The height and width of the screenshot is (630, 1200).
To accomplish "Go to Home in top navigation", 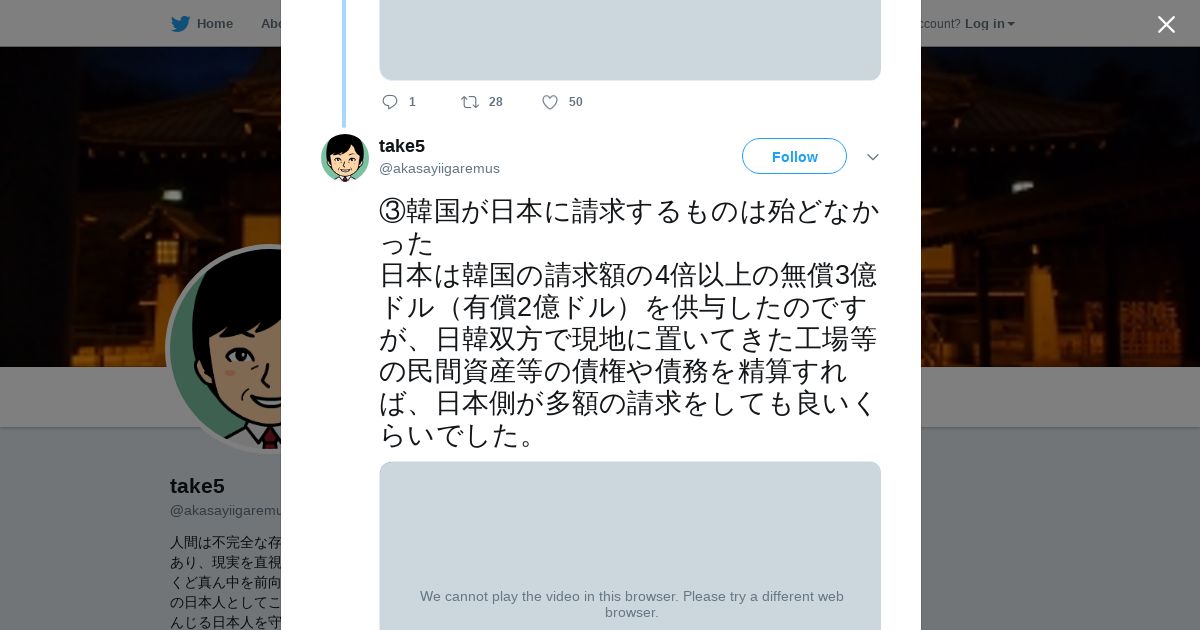I will (214, 24).
